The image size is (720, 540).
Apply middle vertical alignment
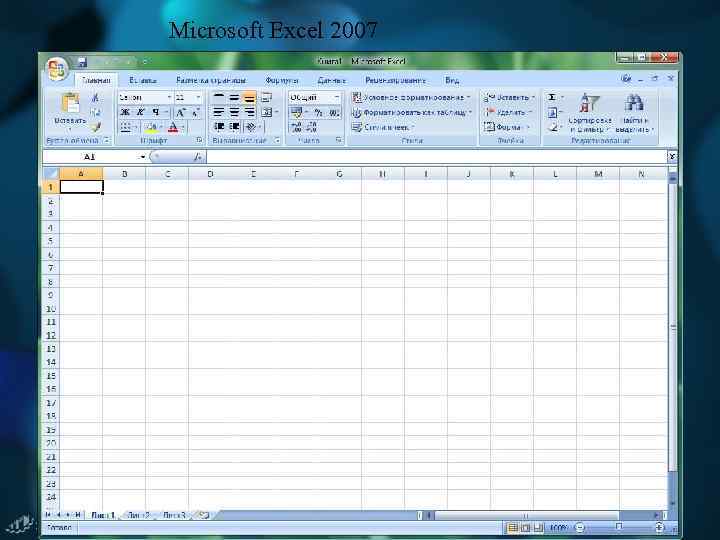(234, 97)
